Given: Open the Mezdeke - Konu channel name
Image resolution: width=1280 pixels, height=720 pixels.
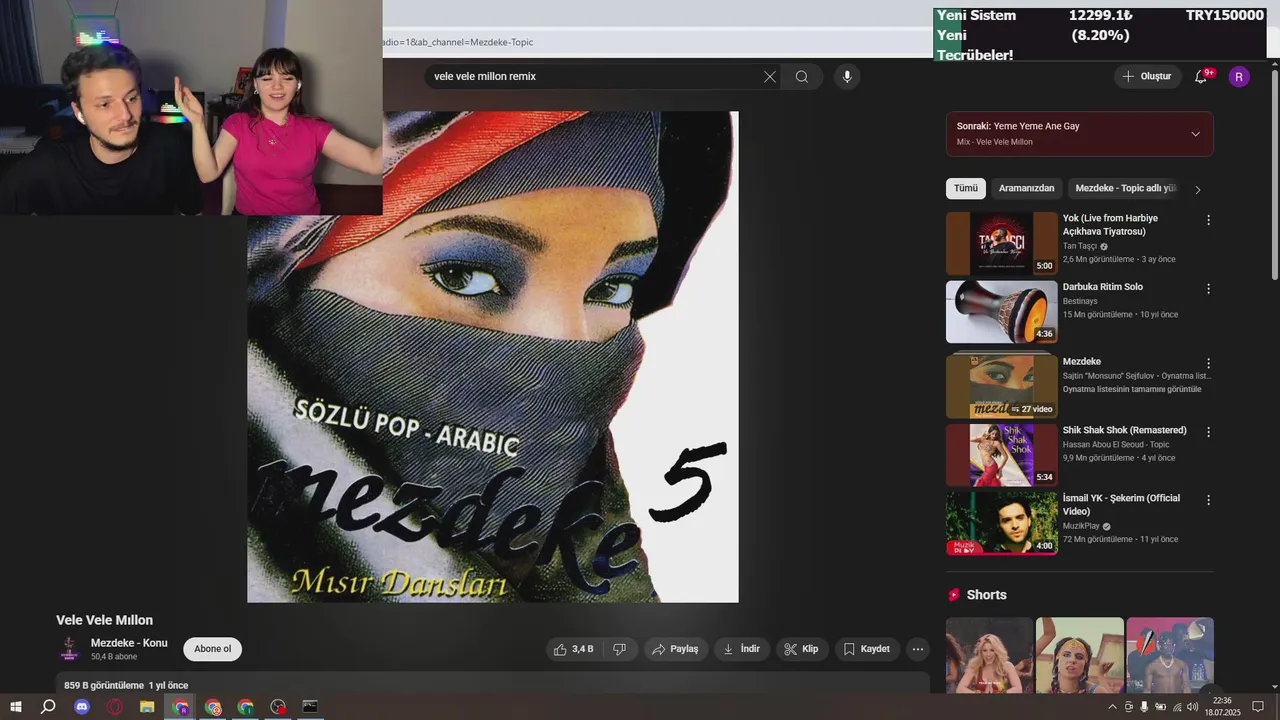Looking at the screenshot, I should 129,643.
